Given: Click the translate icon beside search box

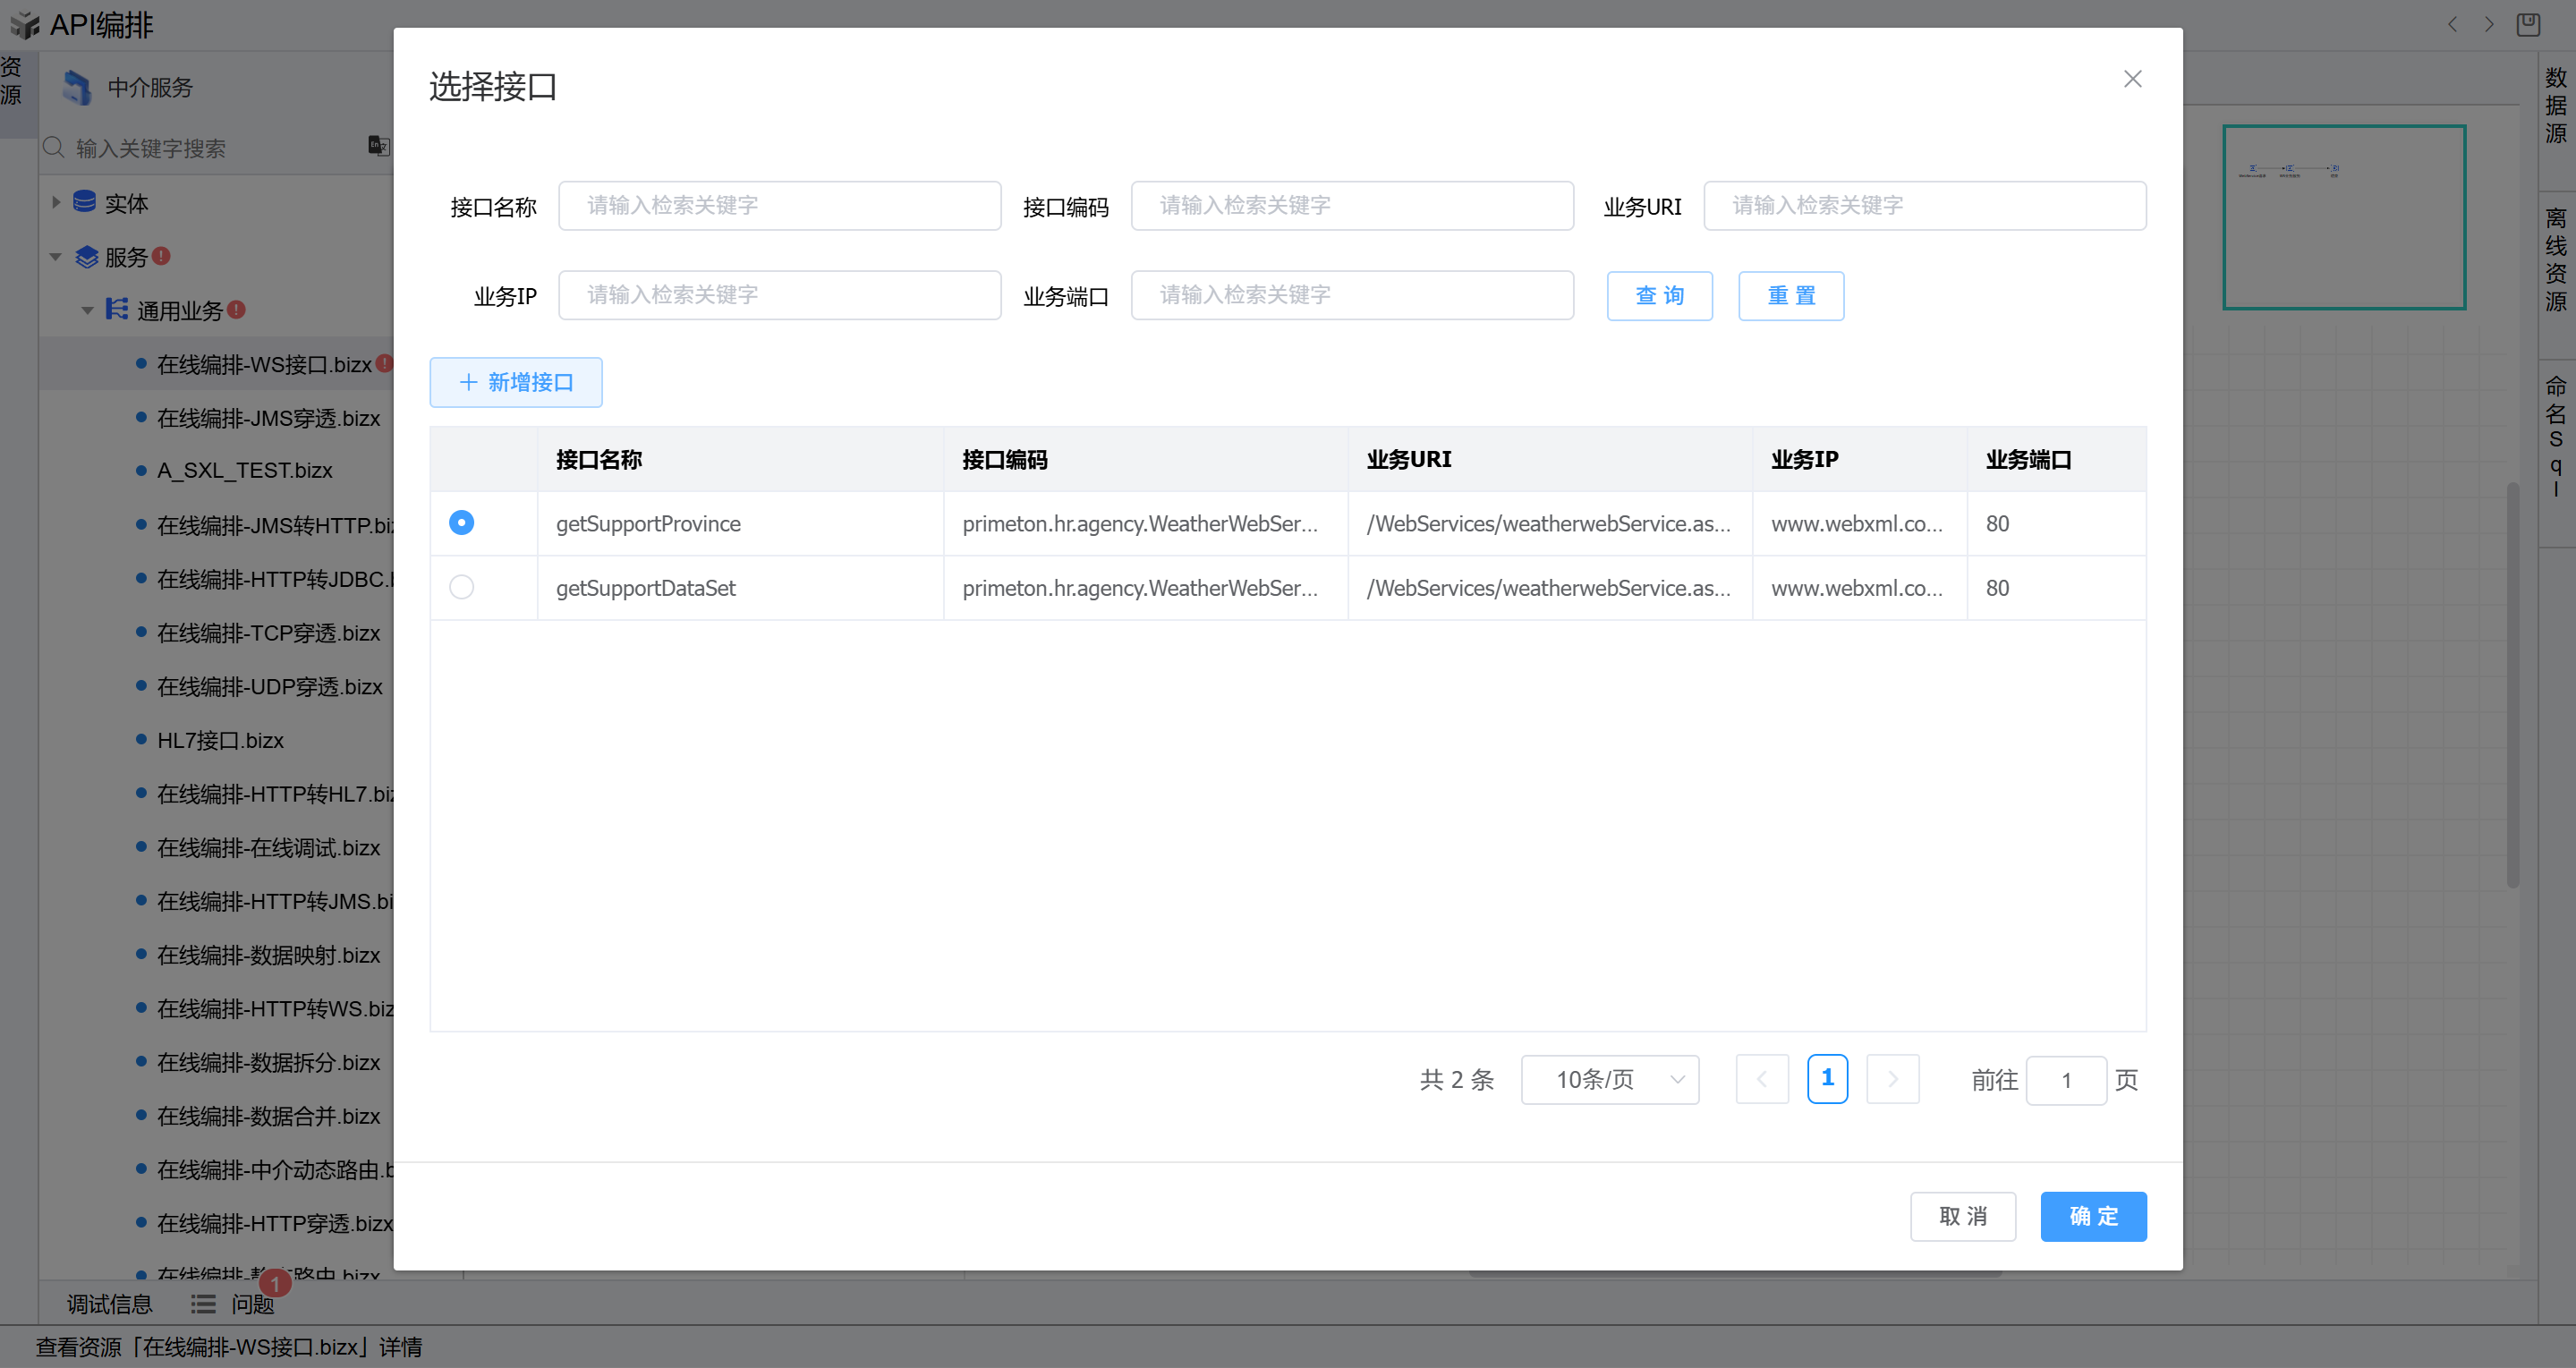Looking at the screenshot, I should (378, 147).
